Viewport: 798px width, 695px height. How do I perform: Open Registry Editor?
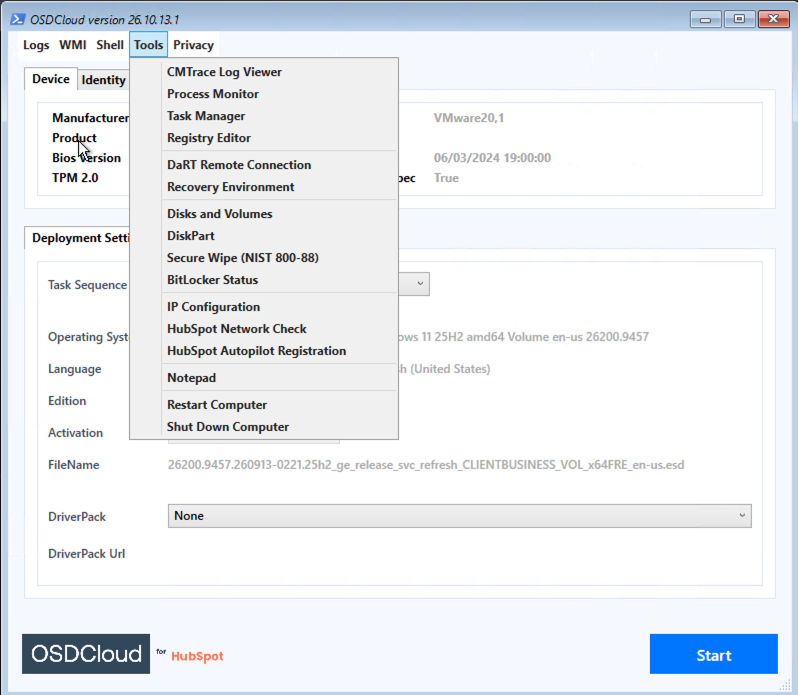coord(279,138)
